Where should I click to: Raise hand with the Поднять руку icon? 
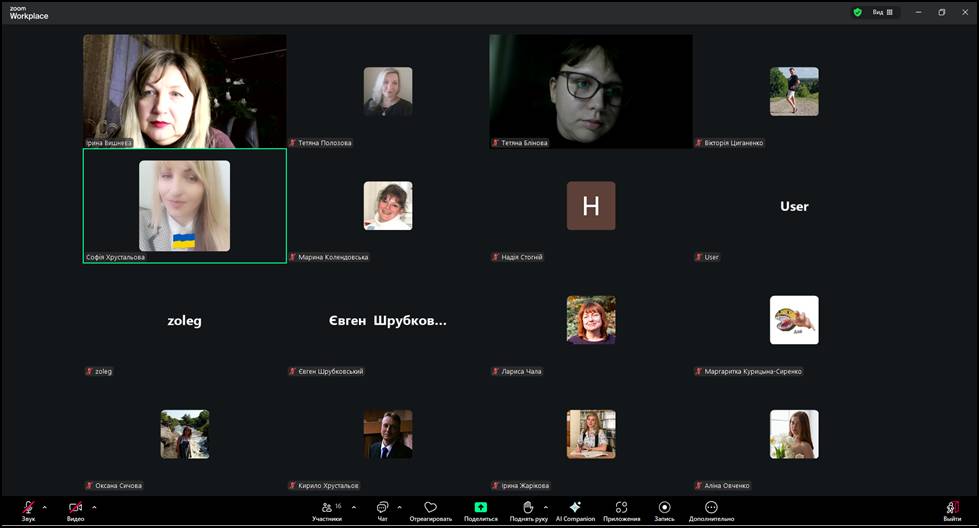pyautogui.click(x=528, y=509)
